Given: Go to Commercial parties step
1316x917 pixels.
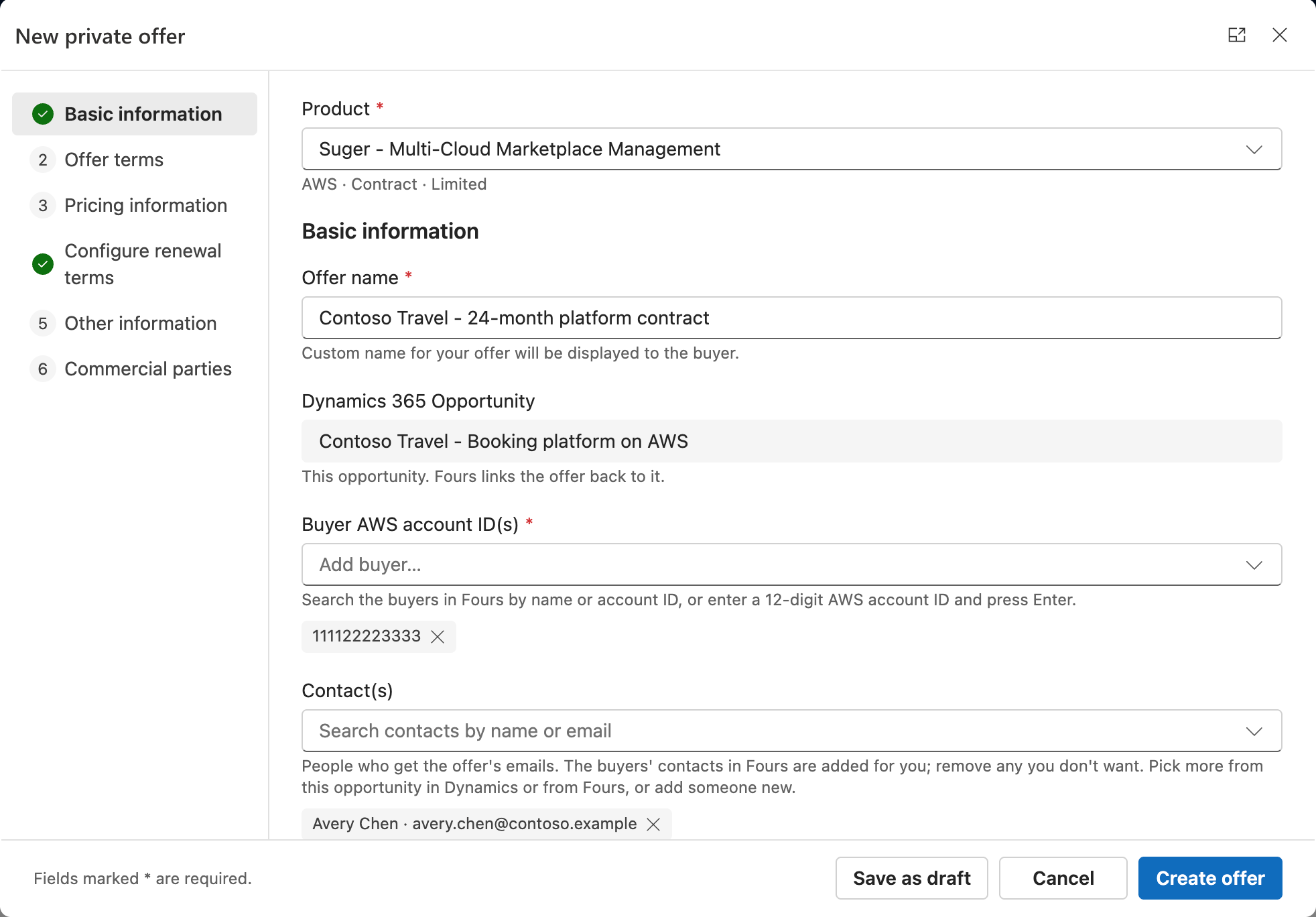Looking at the screenshot, I should [x=134, y=370].
